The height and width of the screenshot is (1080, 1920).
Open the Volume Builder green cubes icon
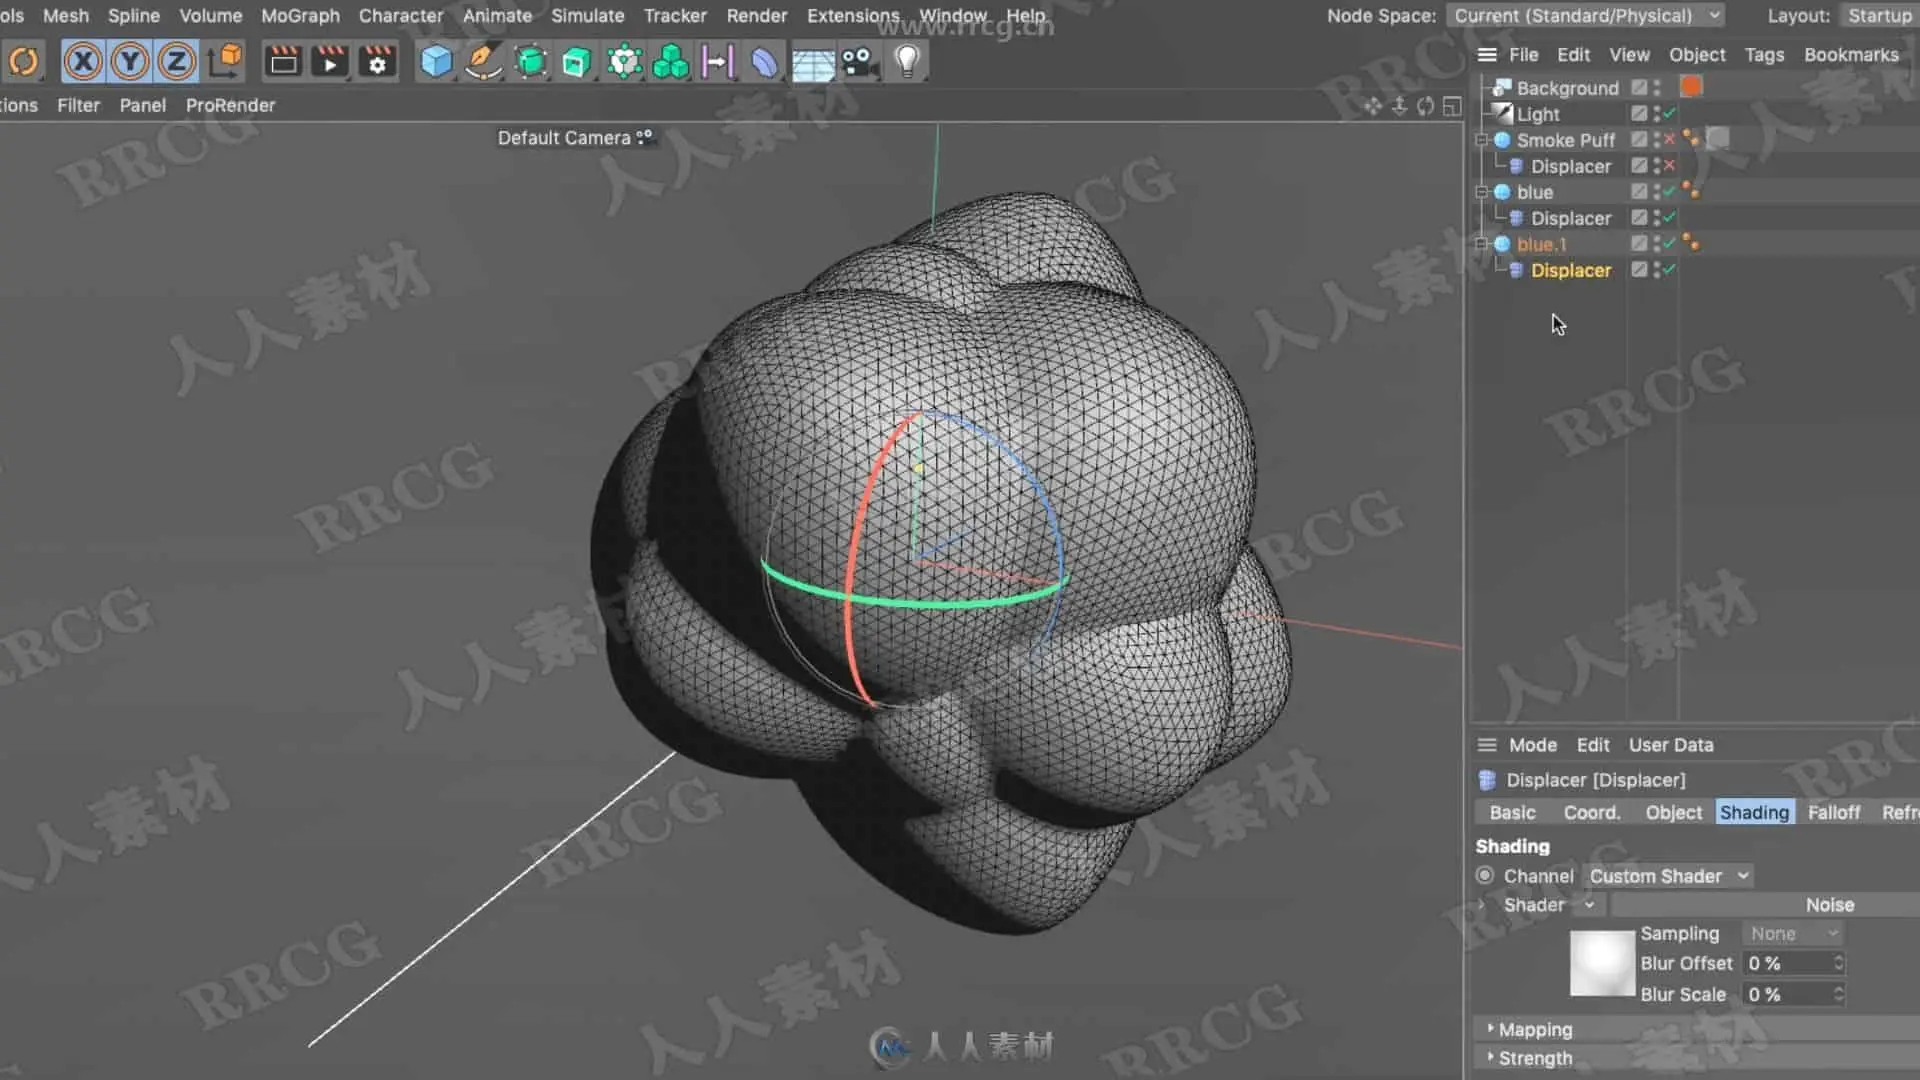pyautogui.click(x=671, y=62)
